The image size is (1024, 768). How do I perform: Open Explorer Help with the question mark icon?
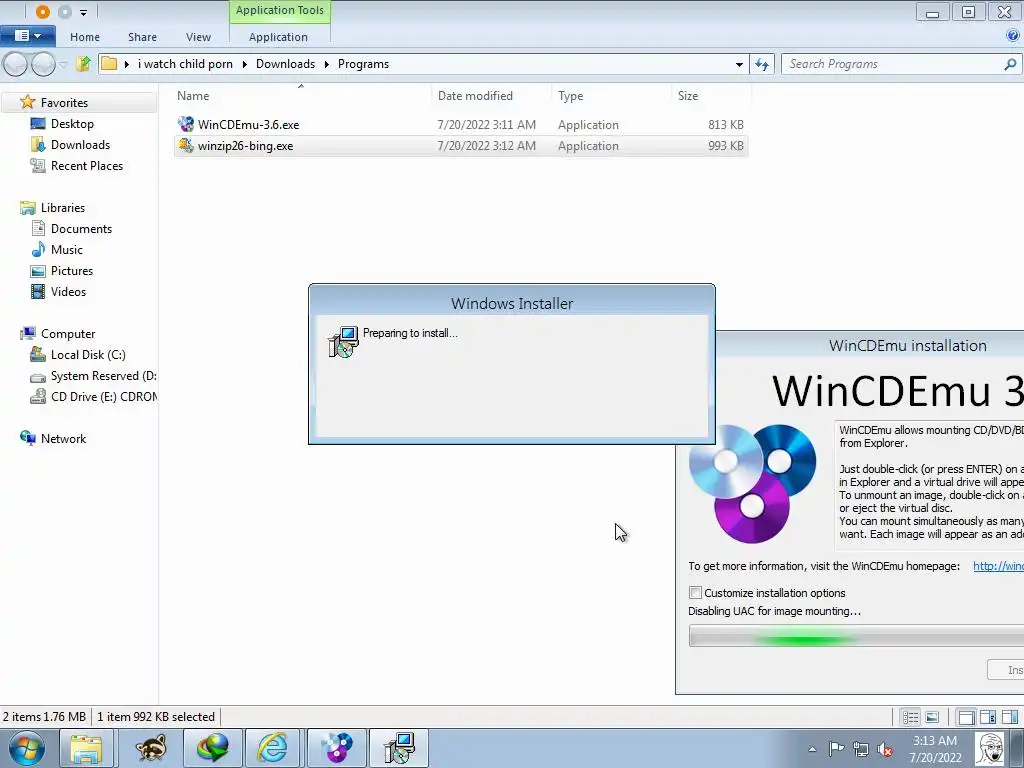pos(1013,36)
